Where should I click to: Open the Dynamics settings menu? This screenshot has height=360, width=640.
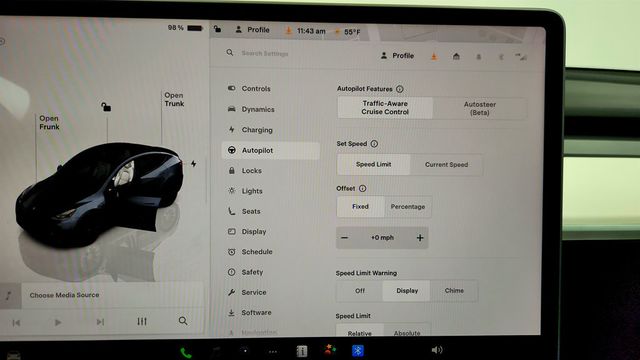(251, 109)
